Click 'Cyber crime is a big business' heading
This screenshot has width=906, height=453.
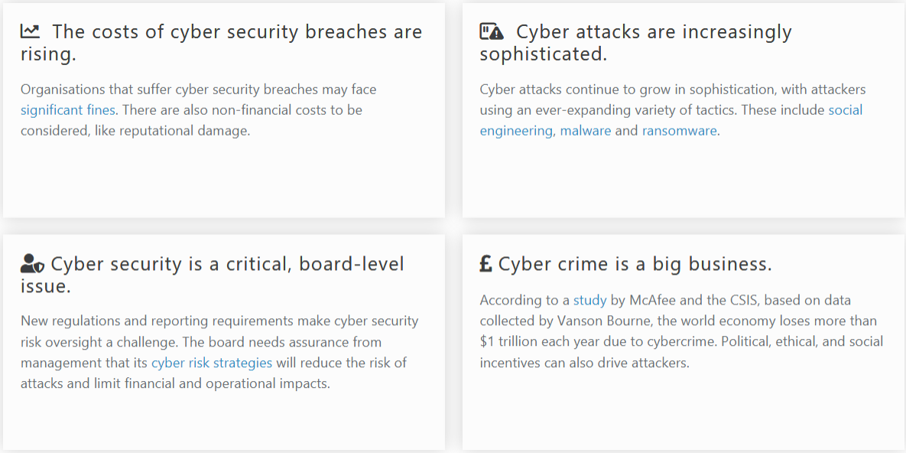click(x=635, y=264)
